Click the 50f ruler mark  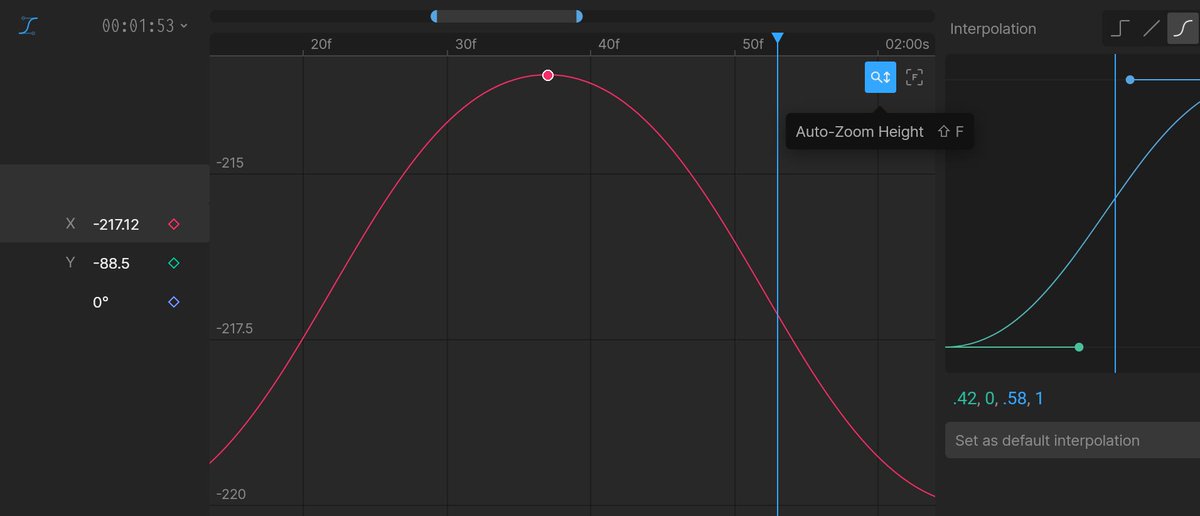753,44
